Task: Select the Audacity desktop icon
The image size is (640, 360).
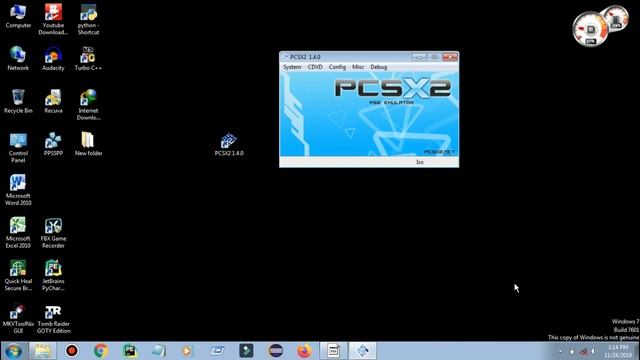Action: [x=53, y=59]
